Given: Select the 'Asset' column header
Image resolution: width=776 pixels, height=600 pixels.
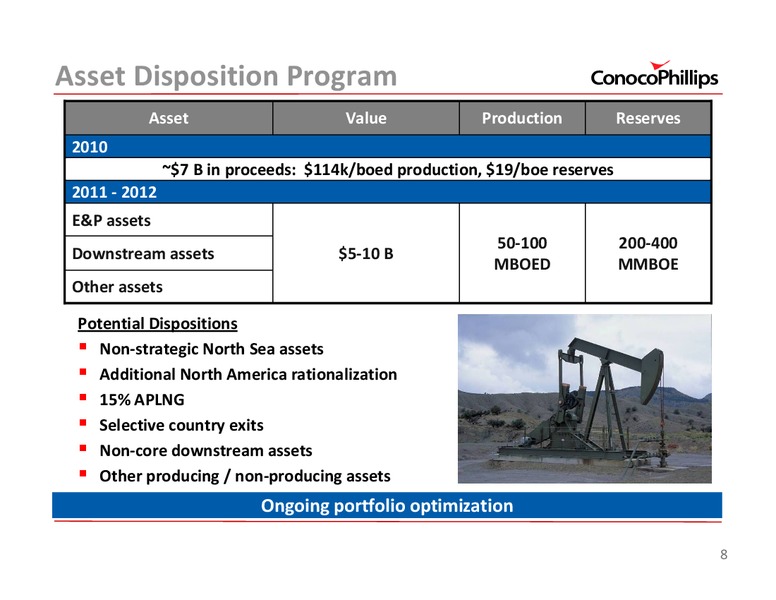Looking at the screenshot, I should pyautogui.click(x=169, y=118).
